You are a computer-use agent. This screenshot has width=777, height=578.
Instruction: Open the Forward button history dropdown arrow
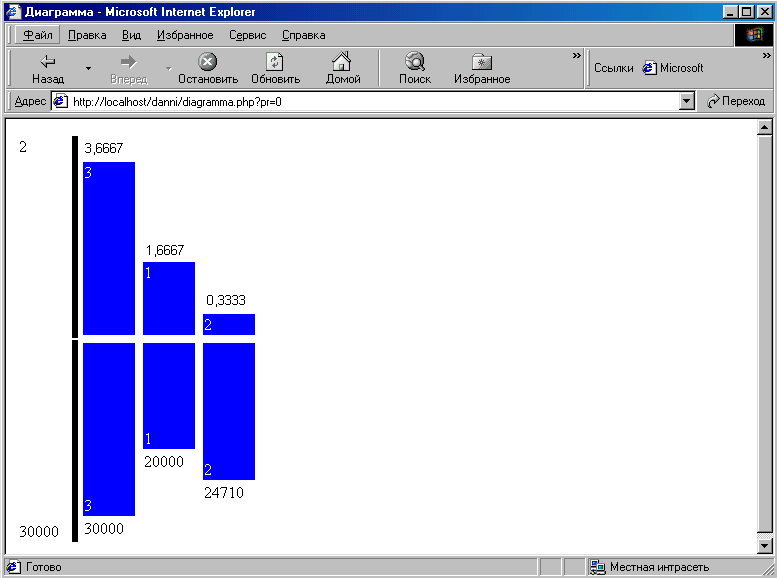[x=169, y=68]
